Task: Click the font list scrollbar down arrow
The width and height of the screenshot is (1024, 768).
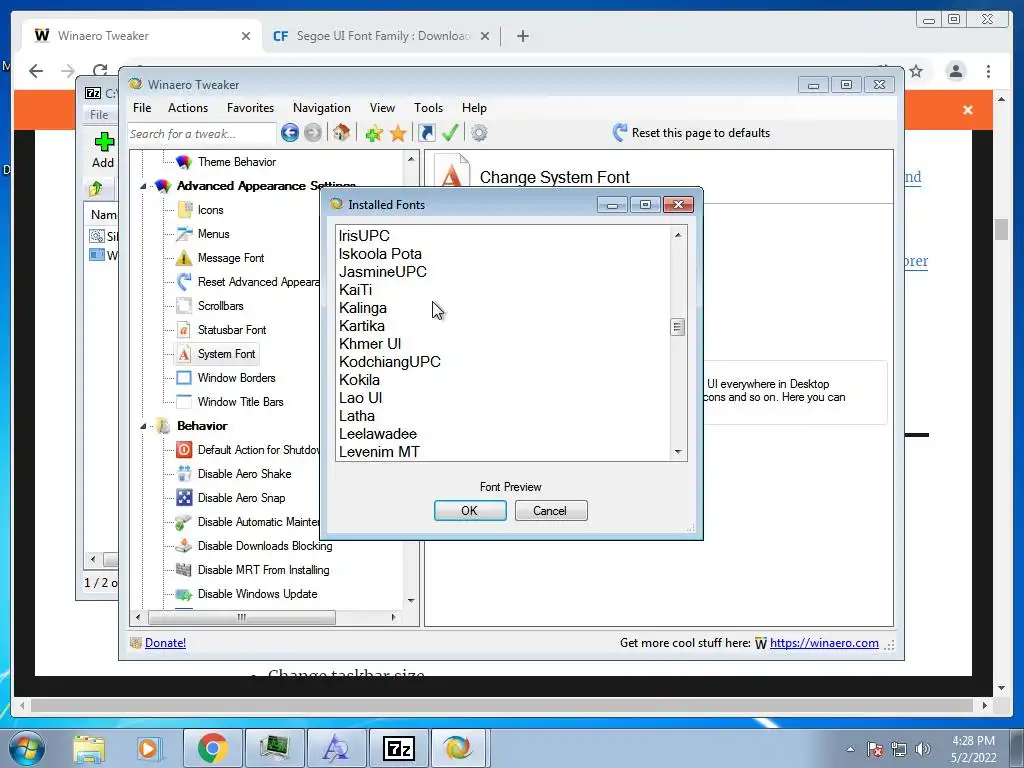Action: click(678, 452)
